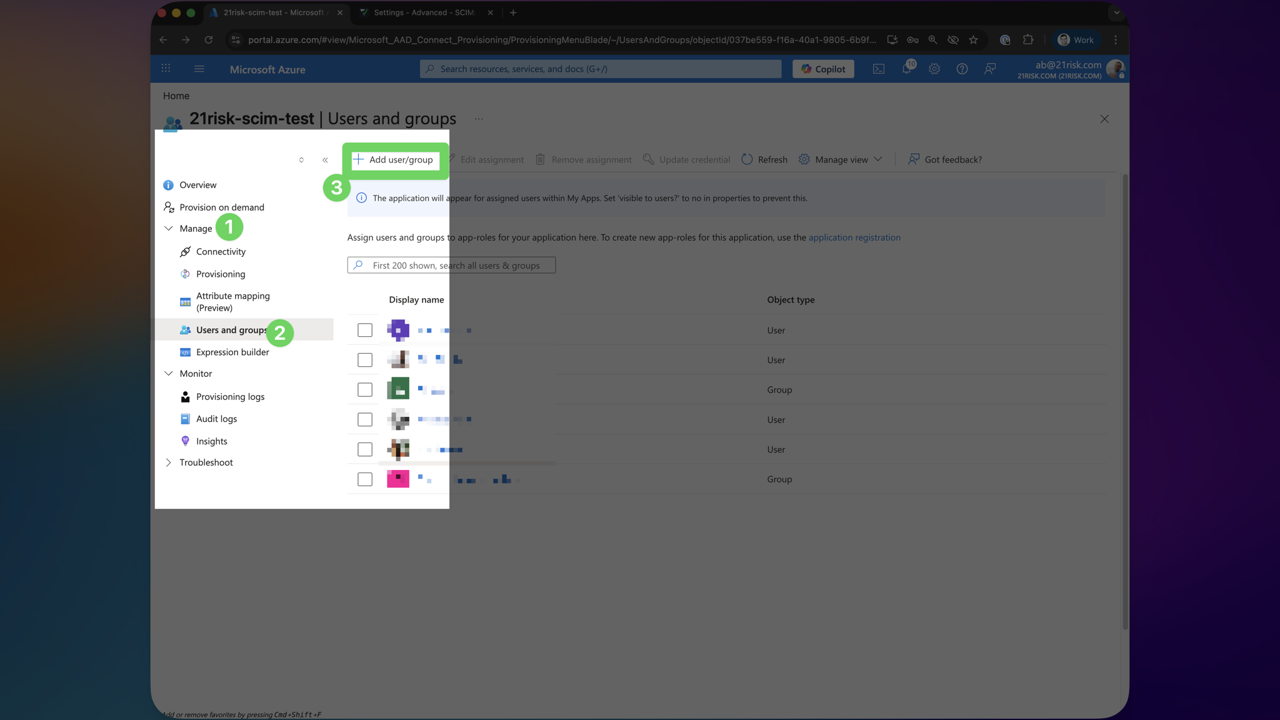The width and height of the screenshot is (1280, 720).
Task: Check the checkbox on the first User row
Action: 364,330
